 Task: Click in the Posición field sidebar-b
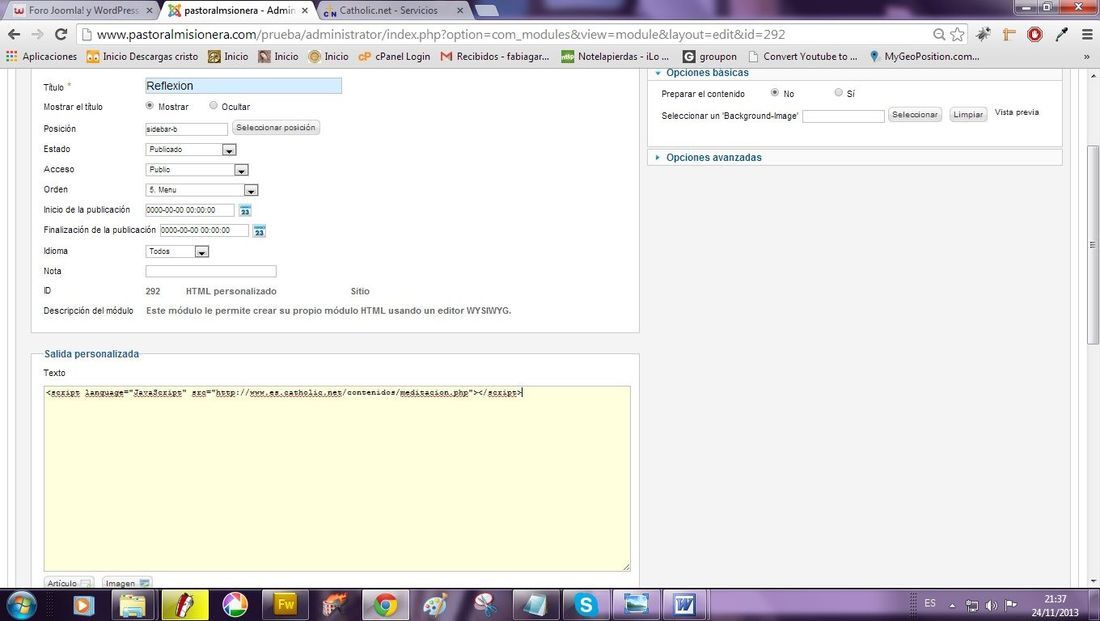tap(186, 129)
